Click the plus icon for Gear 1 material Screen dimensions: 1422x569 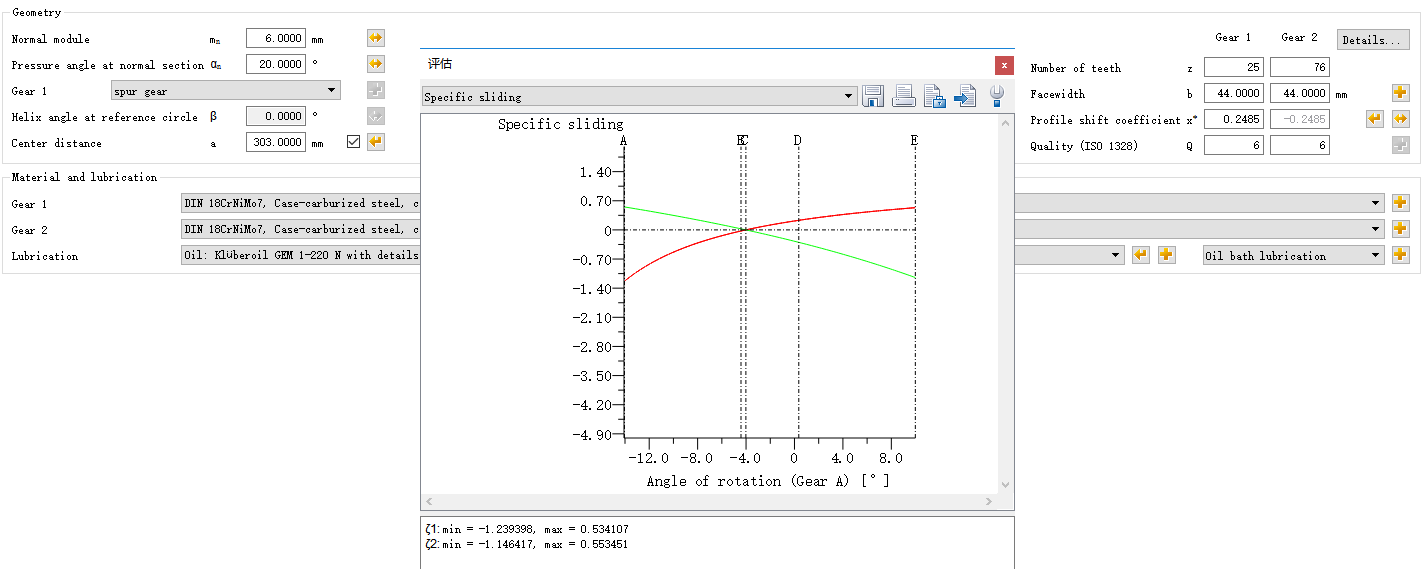pyautogui.click(x=1400, y=203)
